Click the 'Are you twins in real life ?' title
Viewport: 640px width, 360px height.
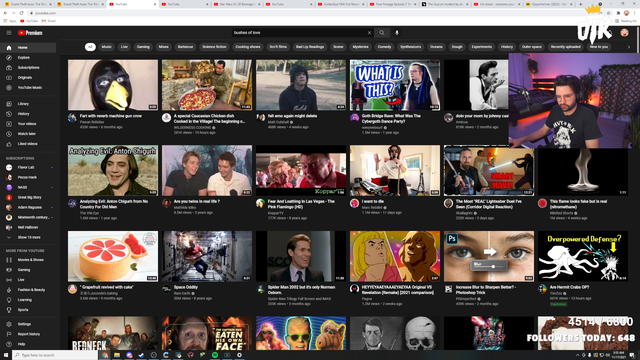point(197,202)
